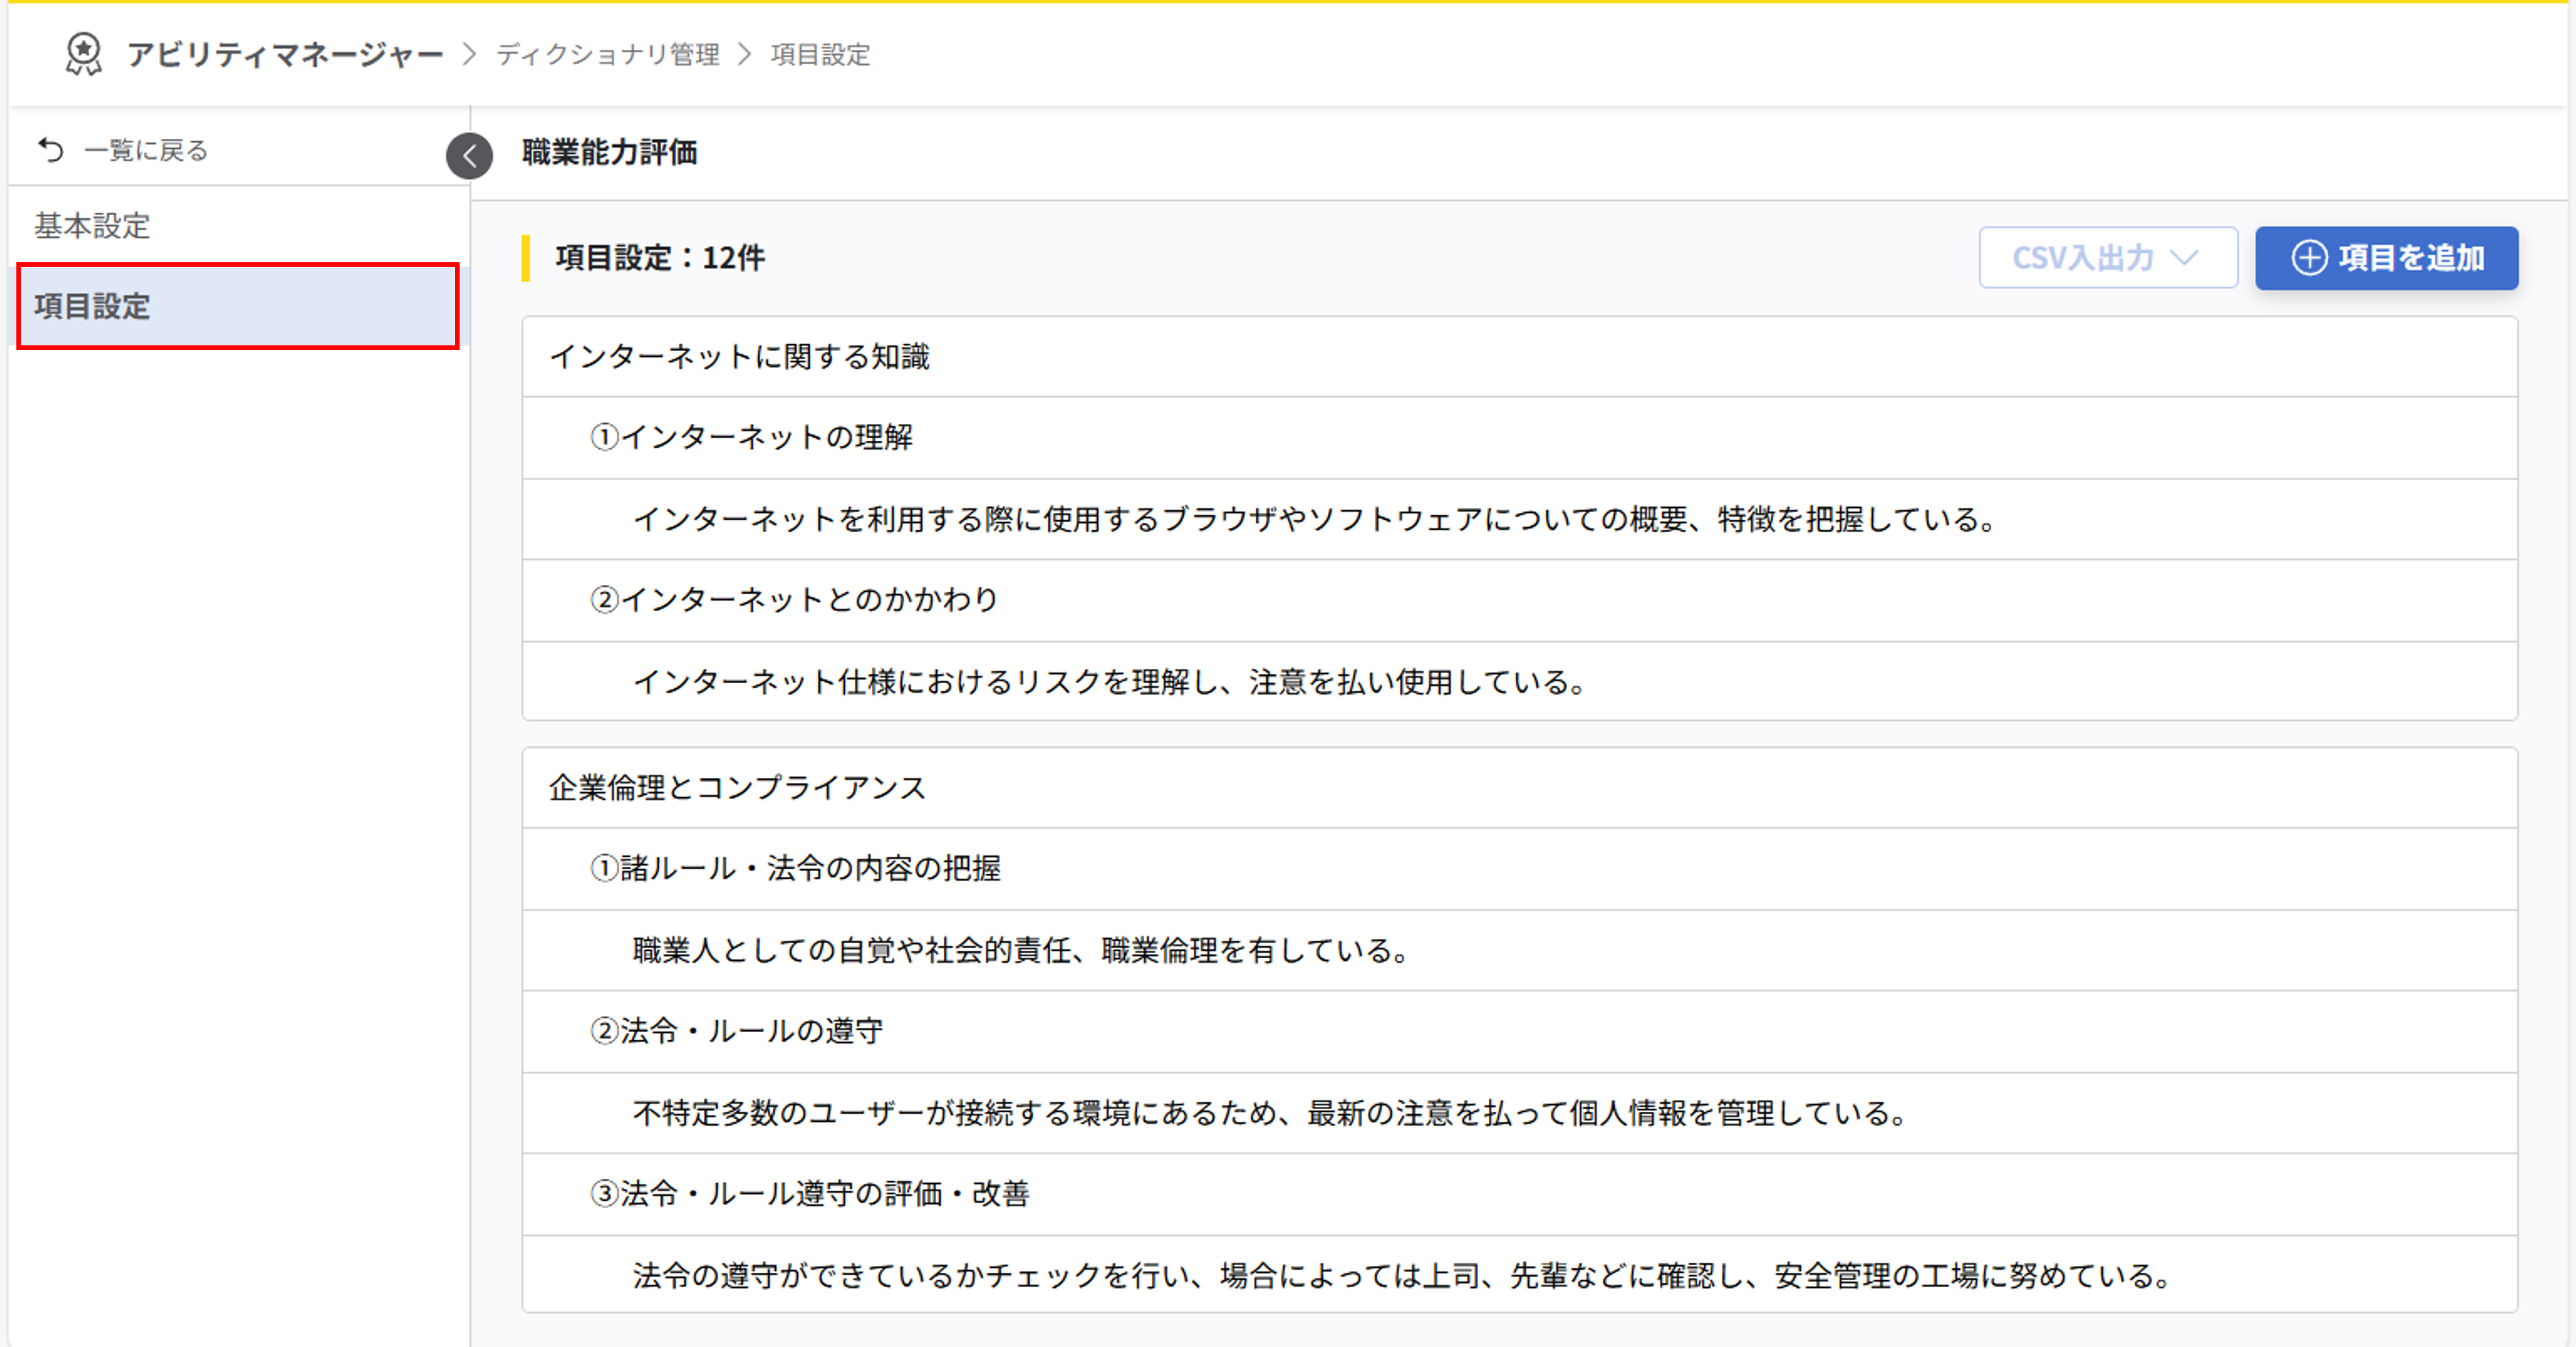Open CSV入出力 via its chevron icon
Screen dimensions: 2576x1347
pyautogui.click(x=2183, y=257)
